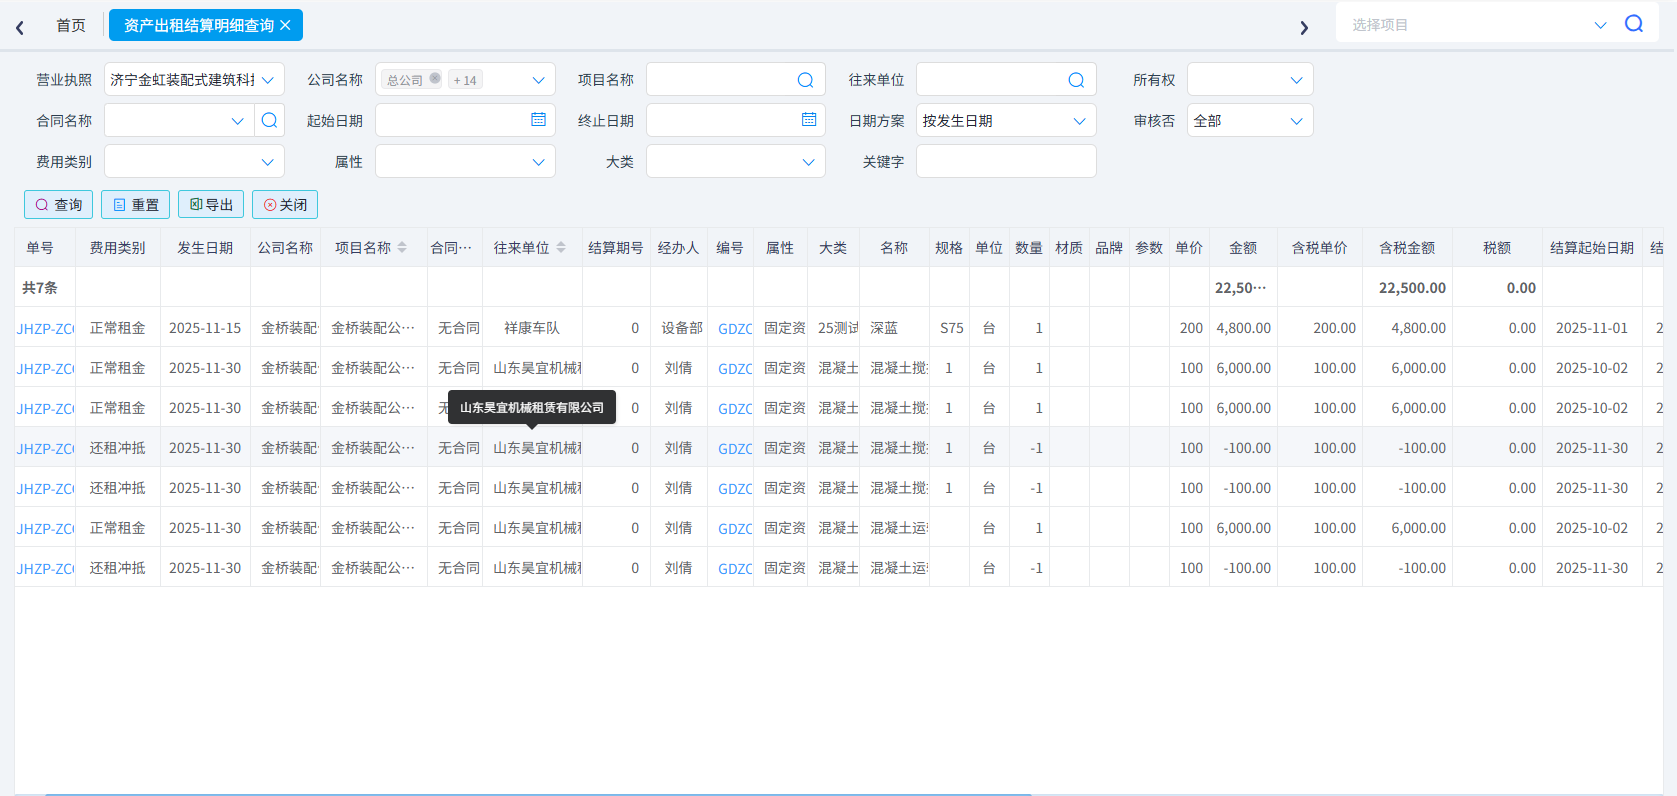This screenshot has height=796, width=1677.
Task: Expand the 营业执照 dropdown
Action: tap(268, 80)
